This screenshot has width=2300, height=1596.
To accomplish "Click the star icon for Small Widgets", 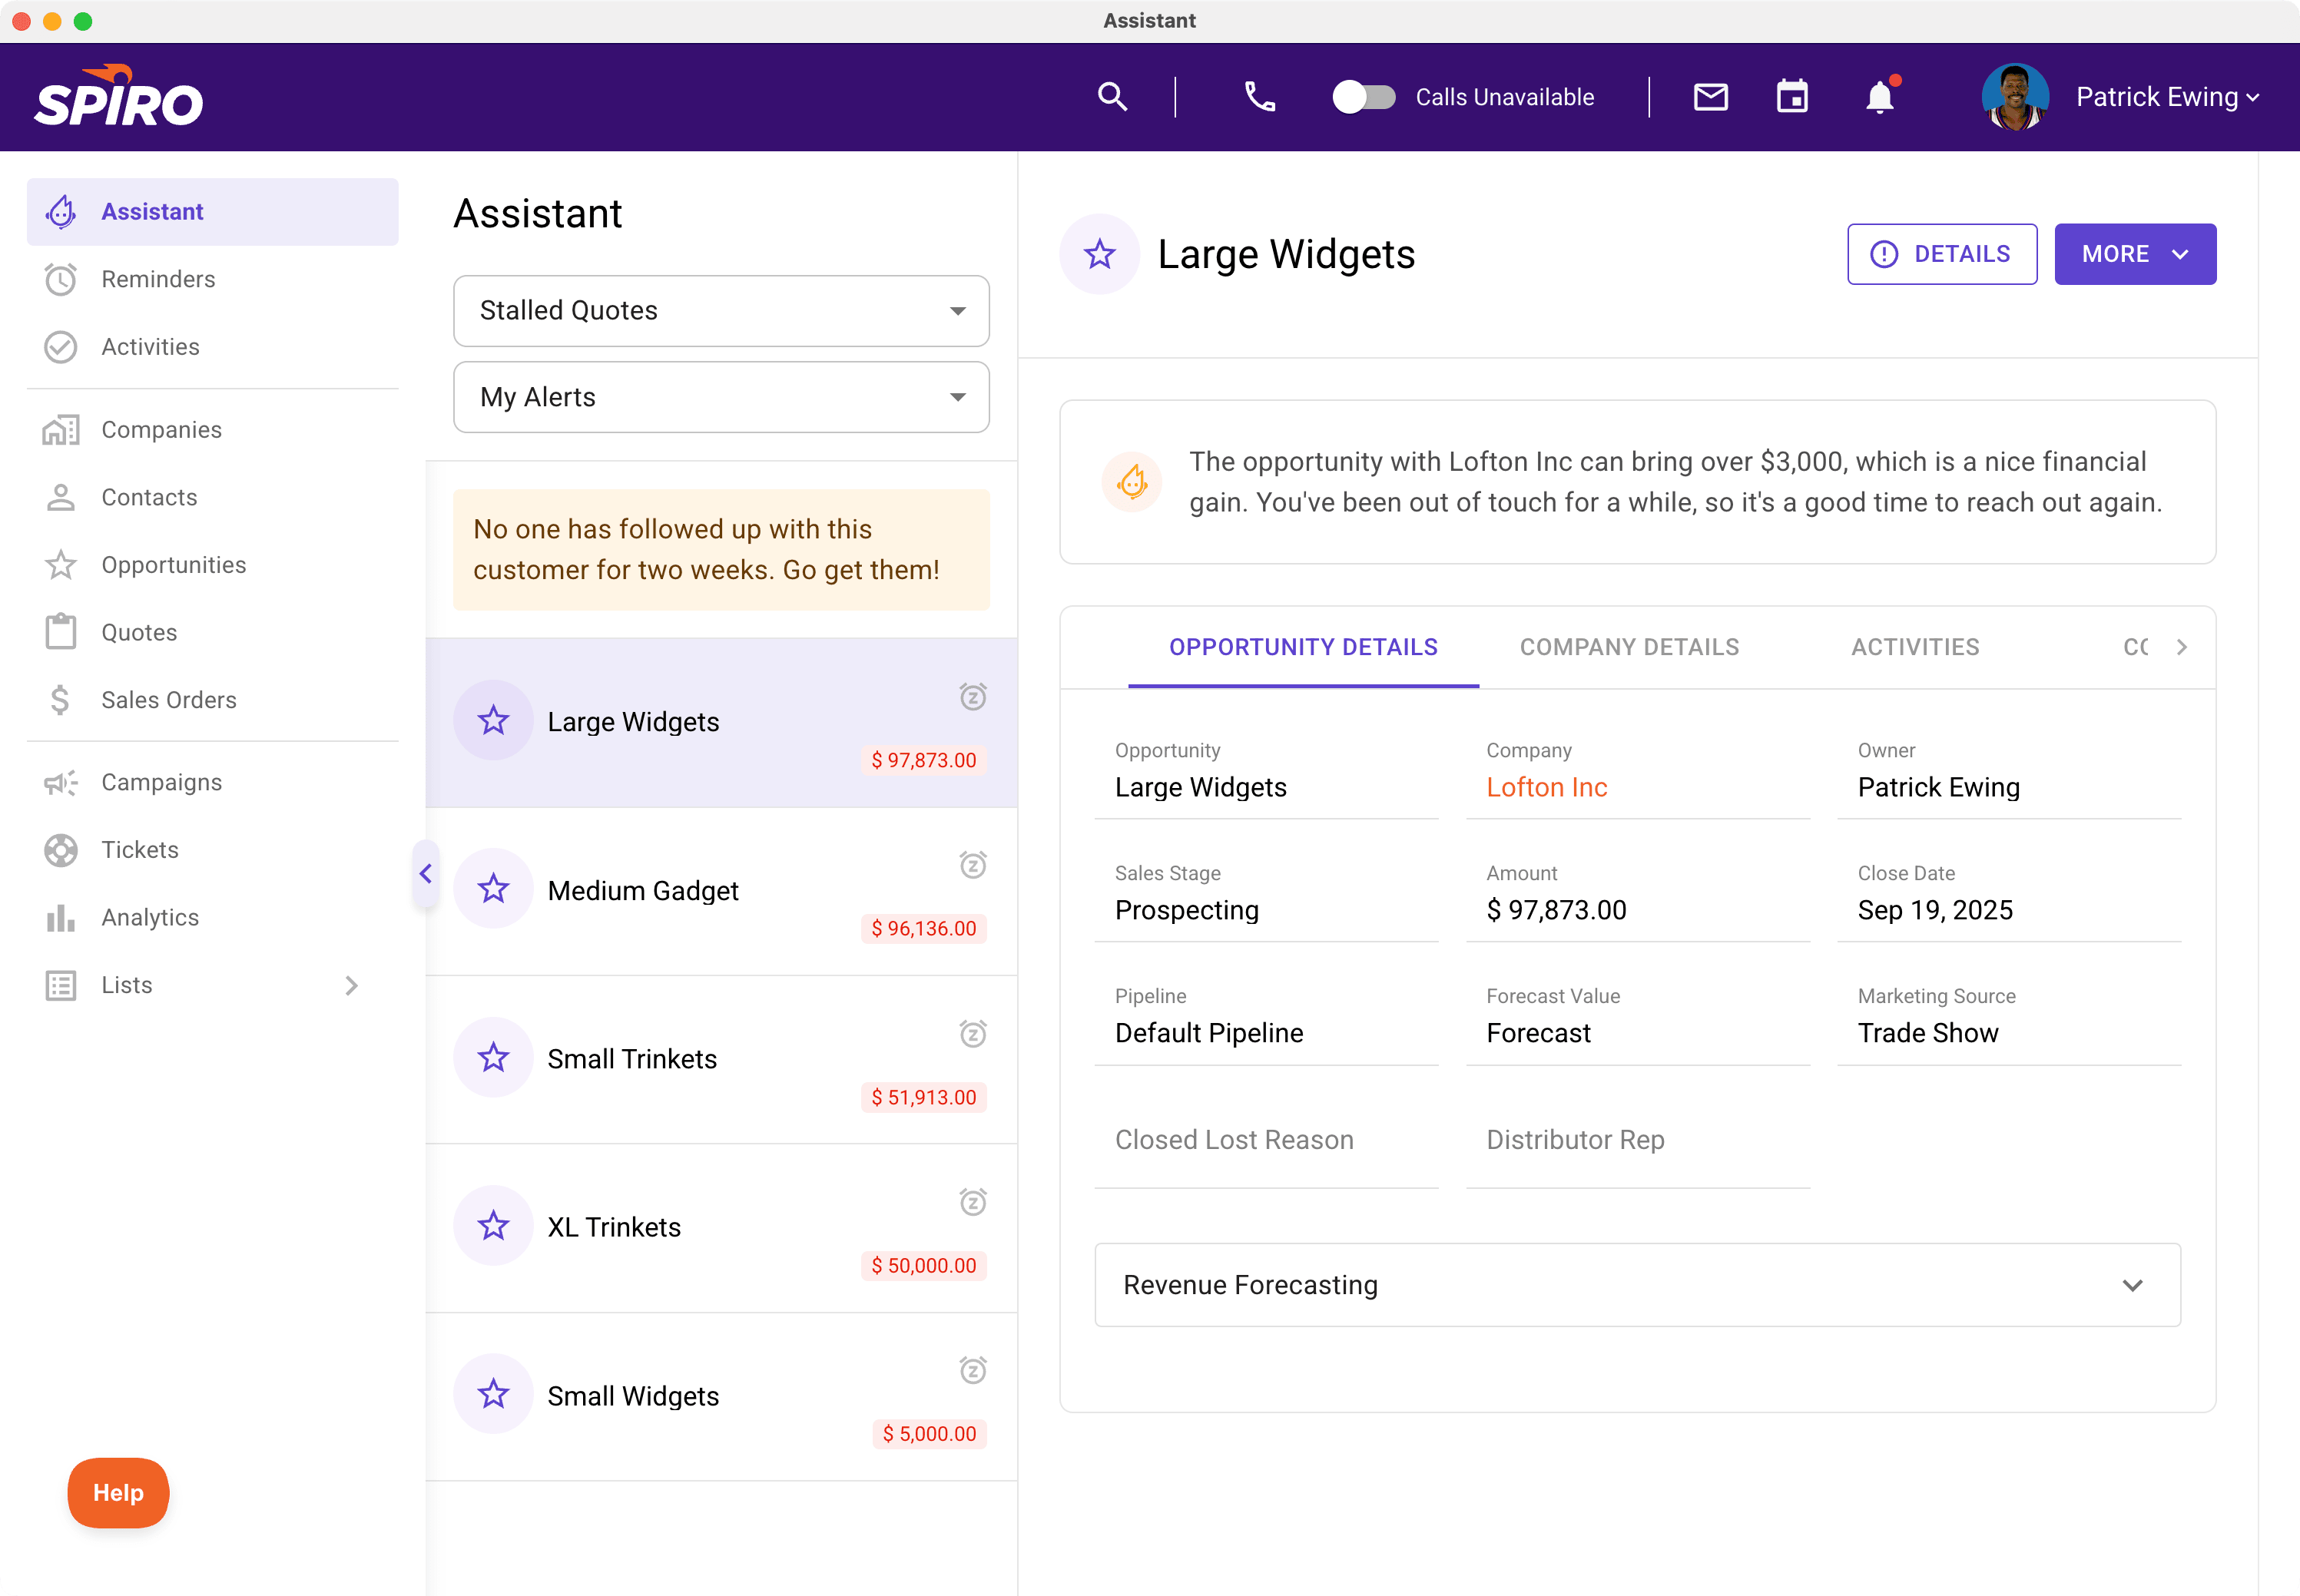I will click(x=493, y=1393).
